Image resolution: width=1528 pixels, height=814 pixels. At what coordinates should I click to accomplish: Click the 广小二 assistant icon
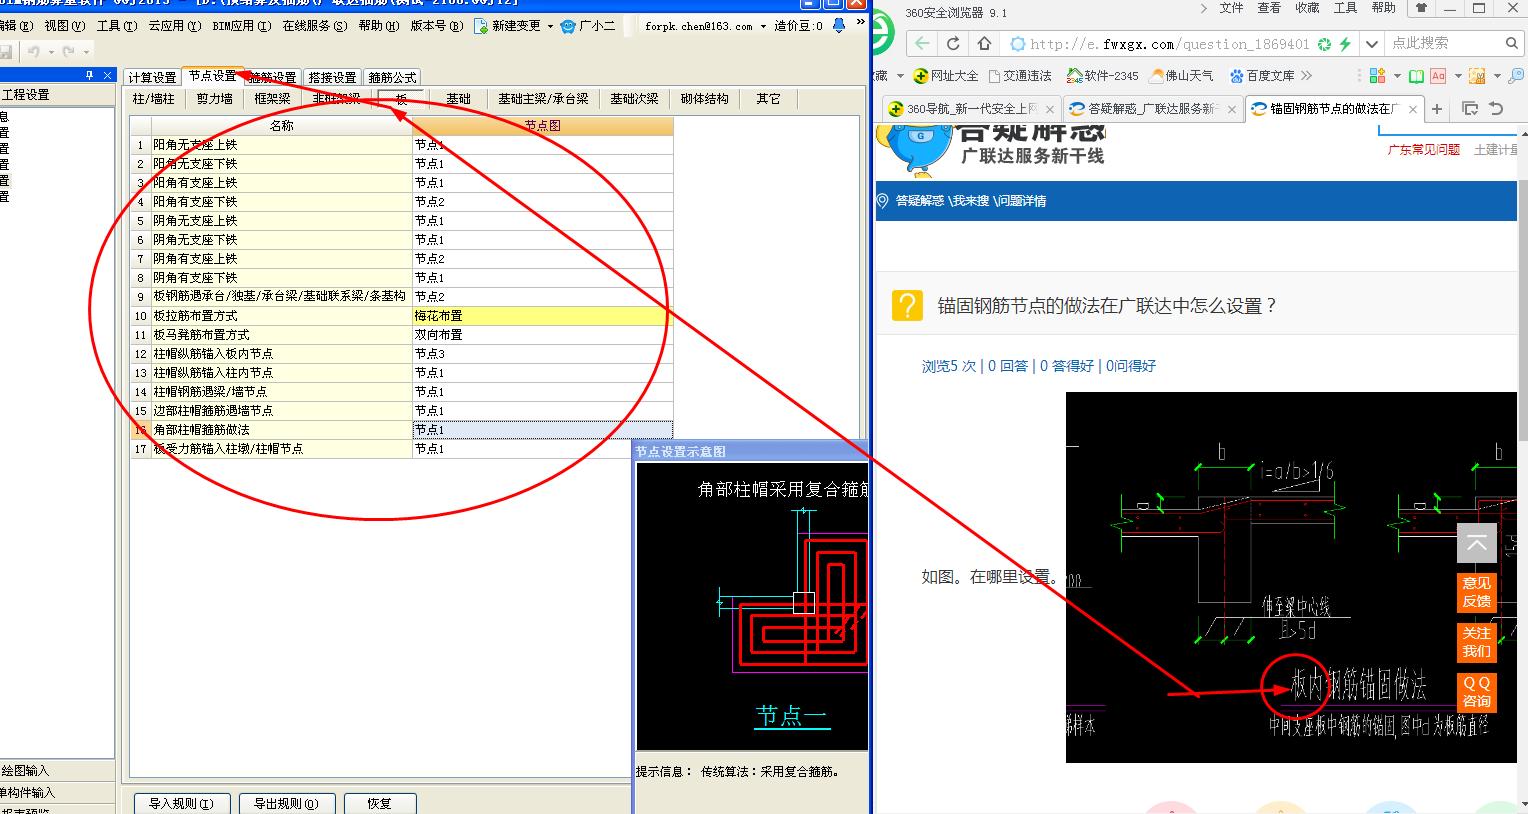pos(570,26)
